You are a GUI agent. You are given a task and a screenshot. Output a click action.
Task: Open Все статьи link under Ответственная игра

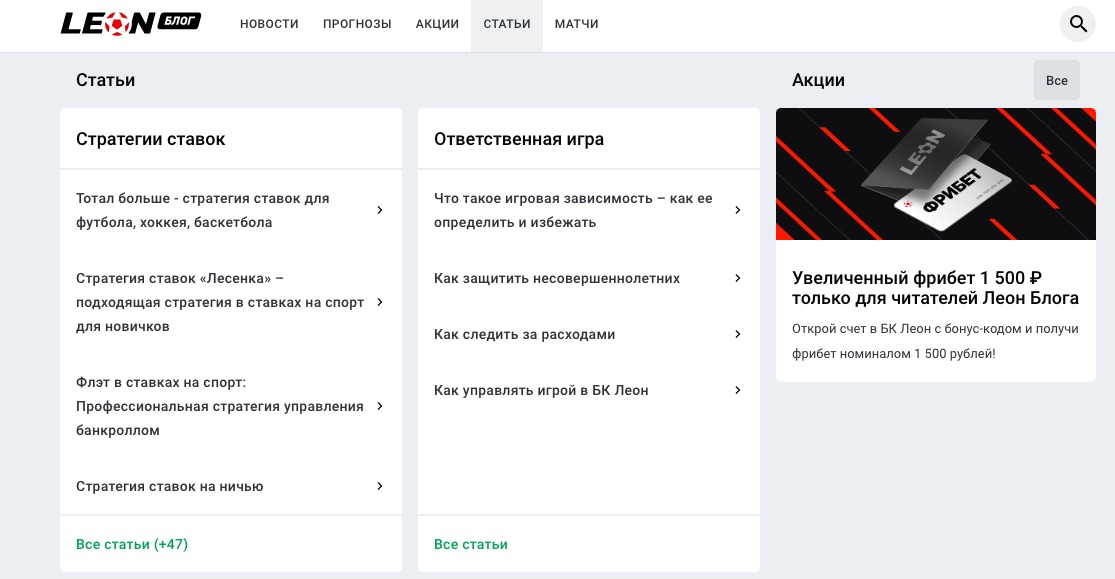tap(471, 544)
